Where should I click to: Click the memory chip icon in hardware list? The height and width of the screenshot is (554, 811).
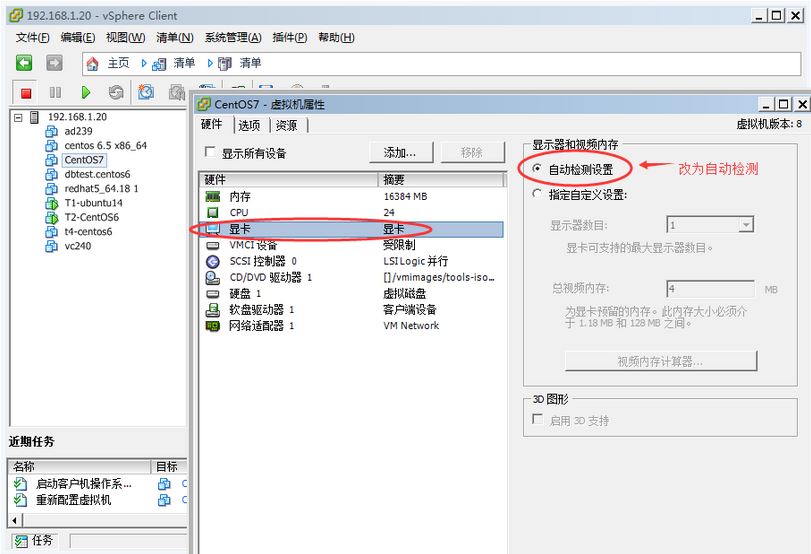(213, 197)
